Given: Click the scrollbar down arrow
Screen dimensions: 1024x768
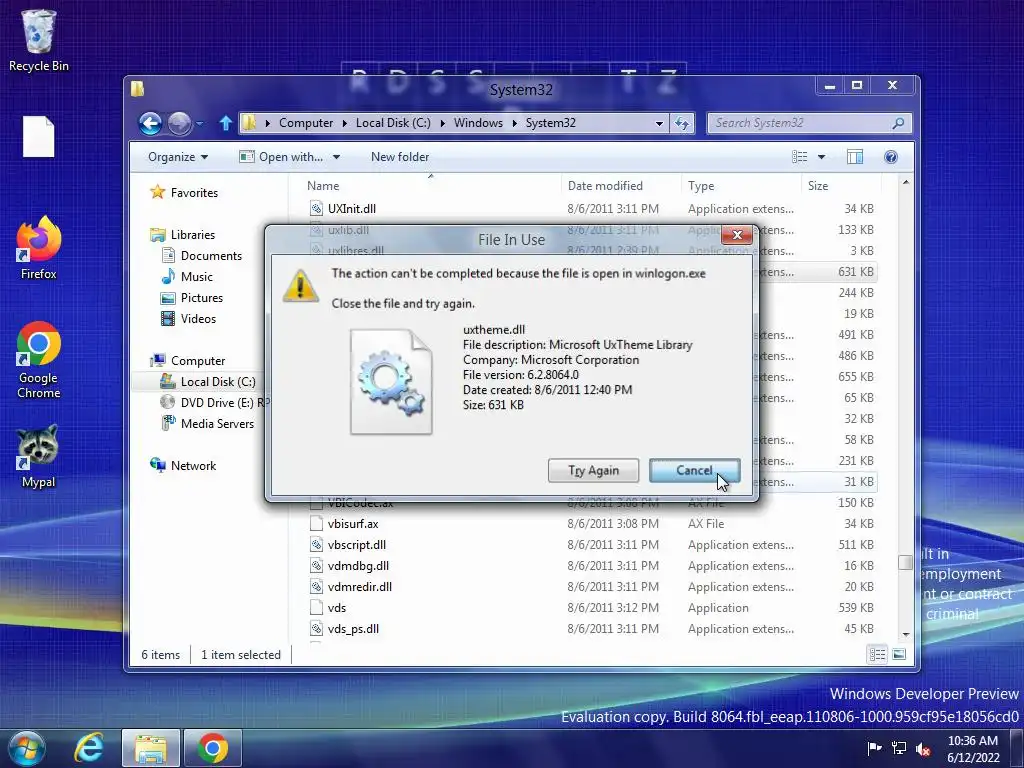Looking at the screenshot, I should pyautogui.click(x=905, y=635).
